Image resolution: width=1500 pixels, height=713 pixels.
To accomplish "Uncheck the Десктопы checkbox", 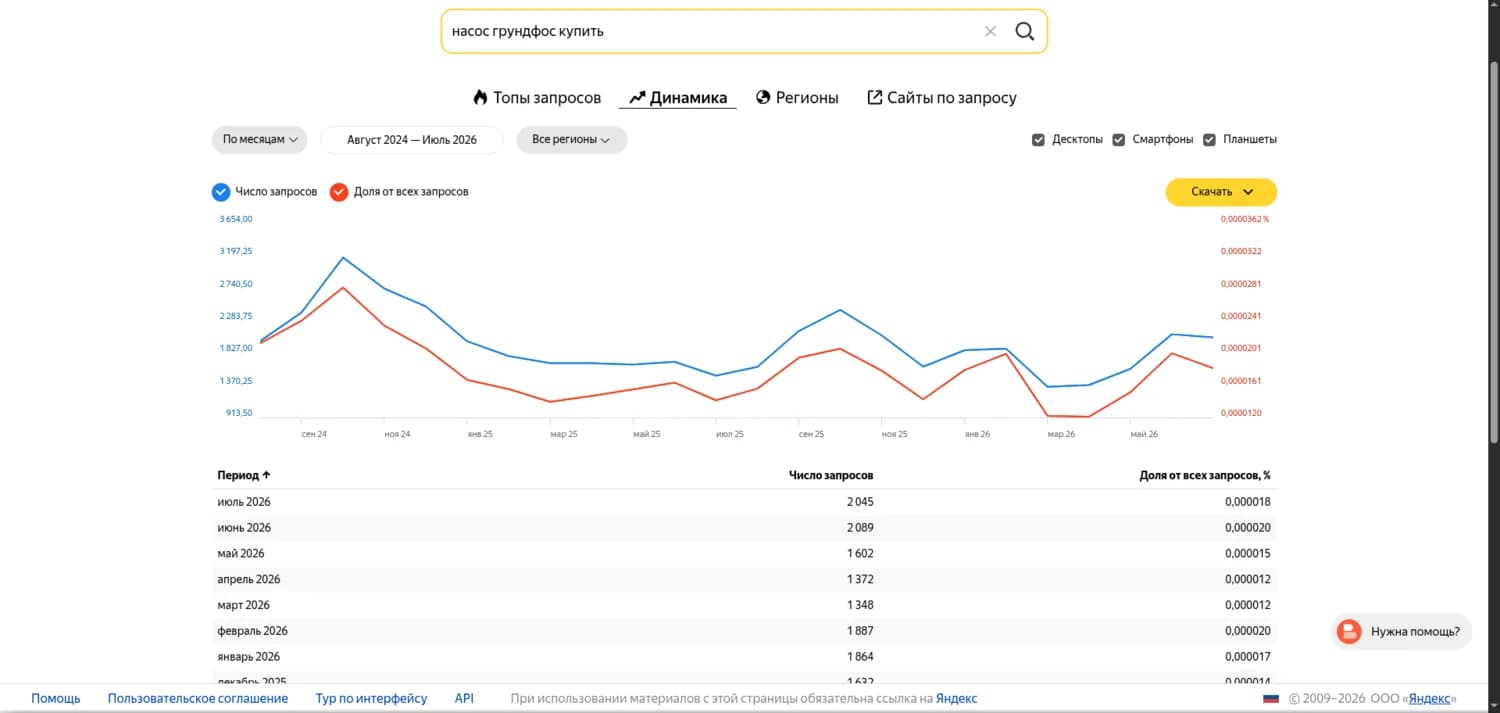I will pyautogui.click(x=1038, y=140).
